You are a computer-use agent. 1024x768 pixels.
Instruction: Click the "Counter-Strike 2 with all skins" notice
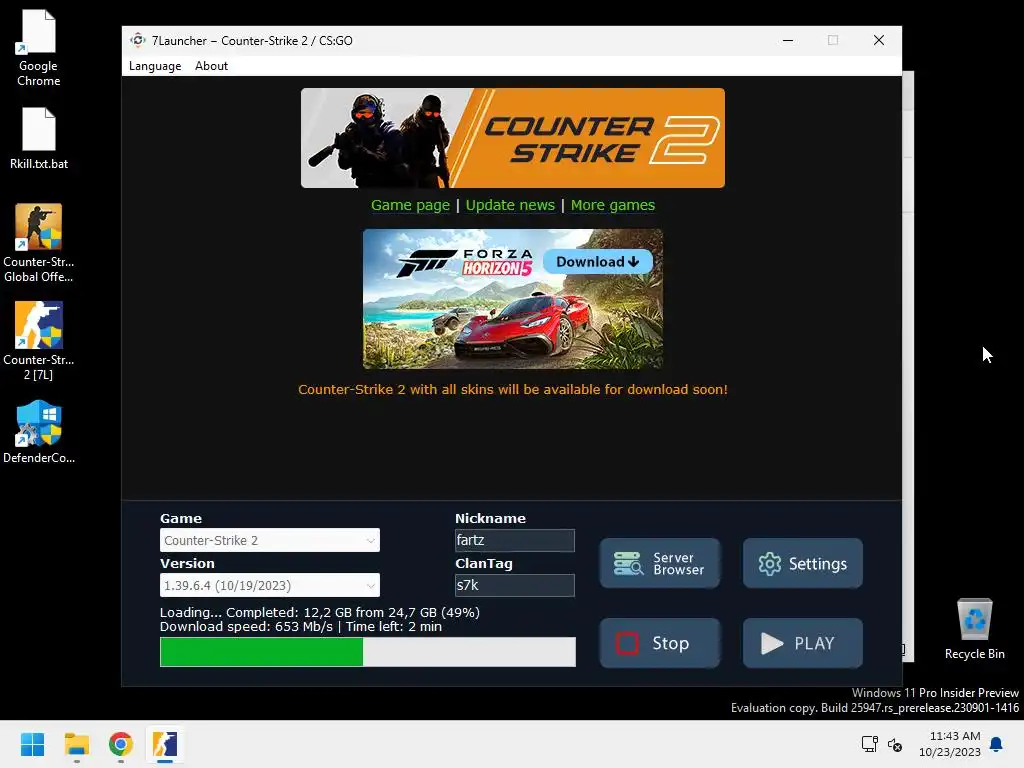(x=513, y=389)
